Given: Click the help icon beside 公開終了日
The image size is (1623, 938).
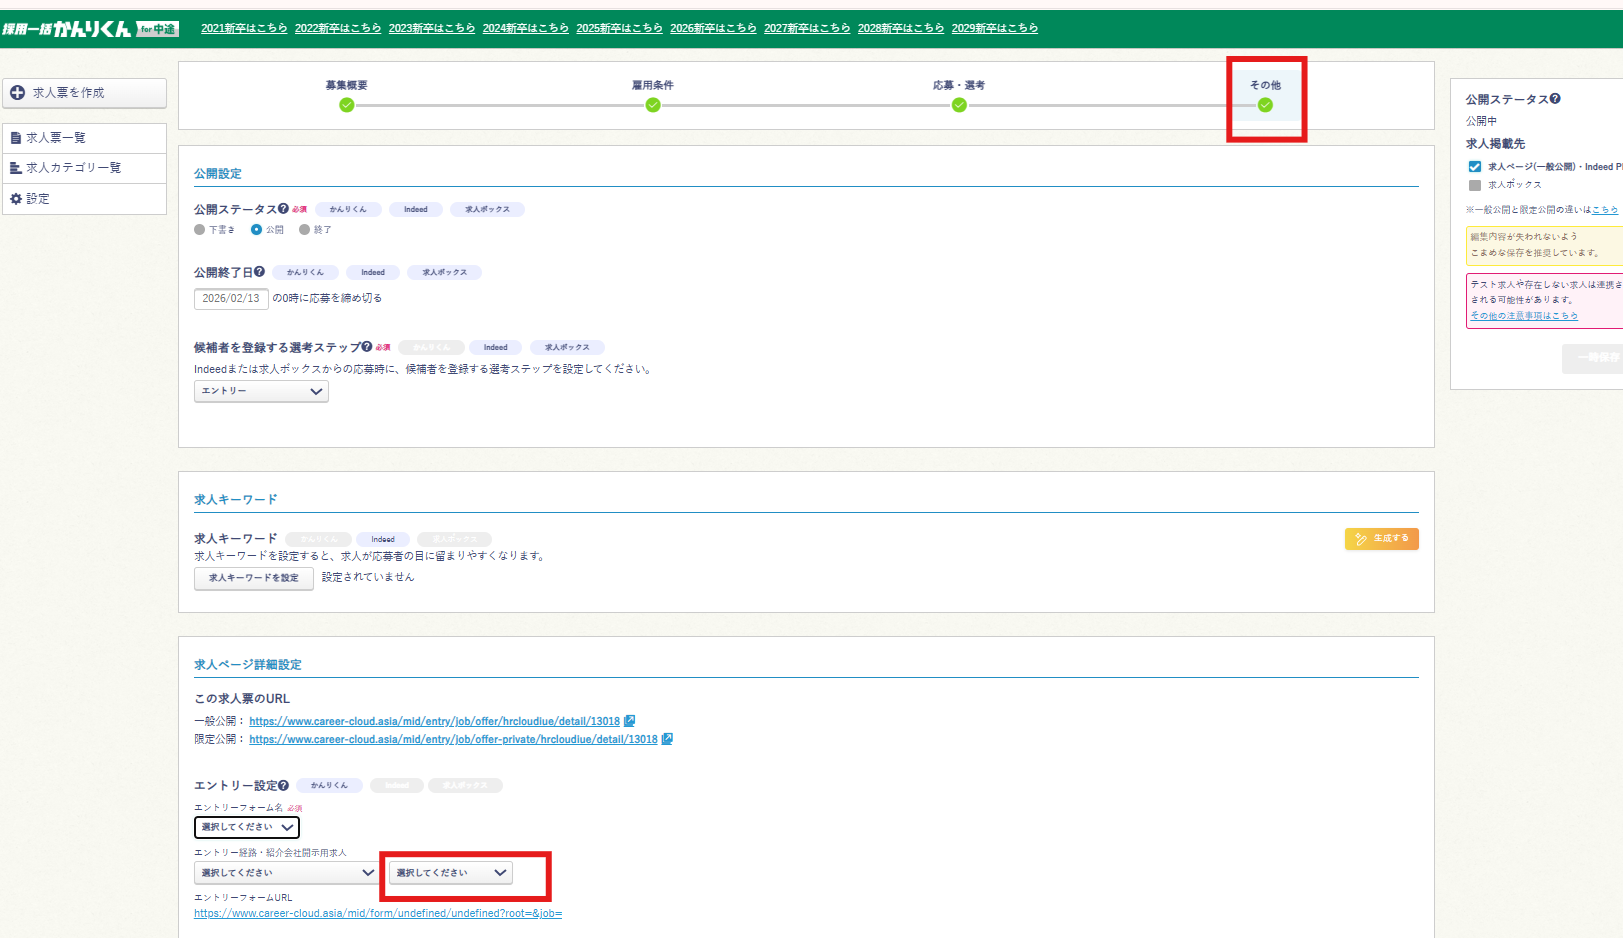Looking at the screenshot, I should (260, 272).
